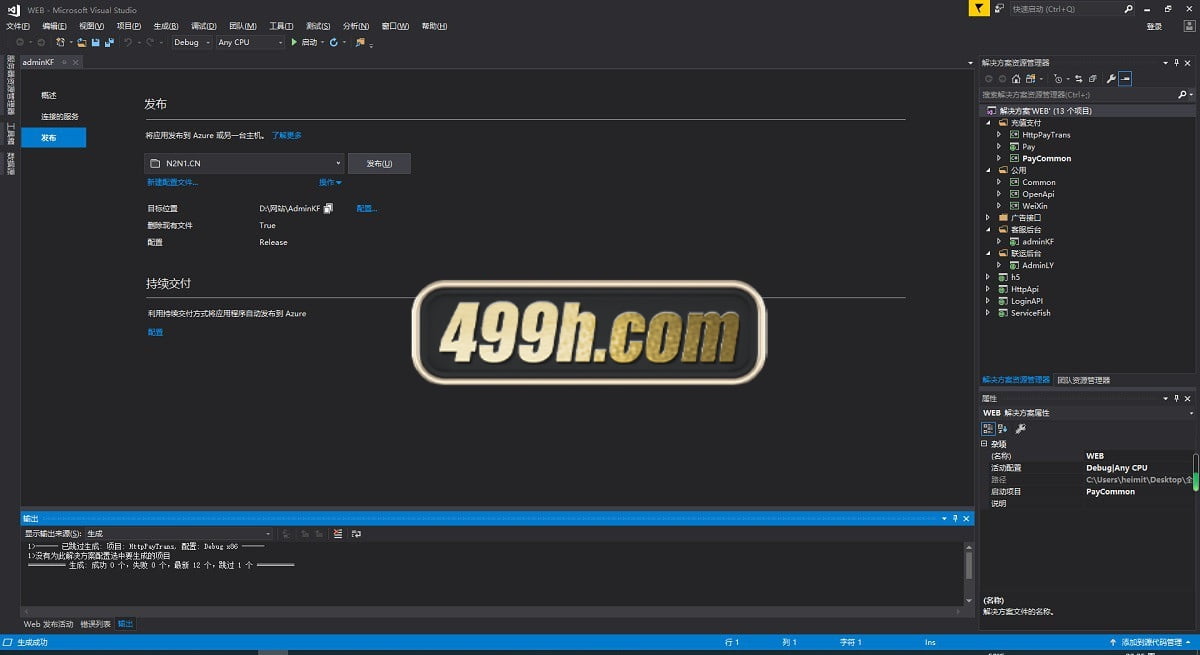This screenshot has height=655, width=1200.
Task: Click the 了解更多 link
Action: click(x=287, y=135)
